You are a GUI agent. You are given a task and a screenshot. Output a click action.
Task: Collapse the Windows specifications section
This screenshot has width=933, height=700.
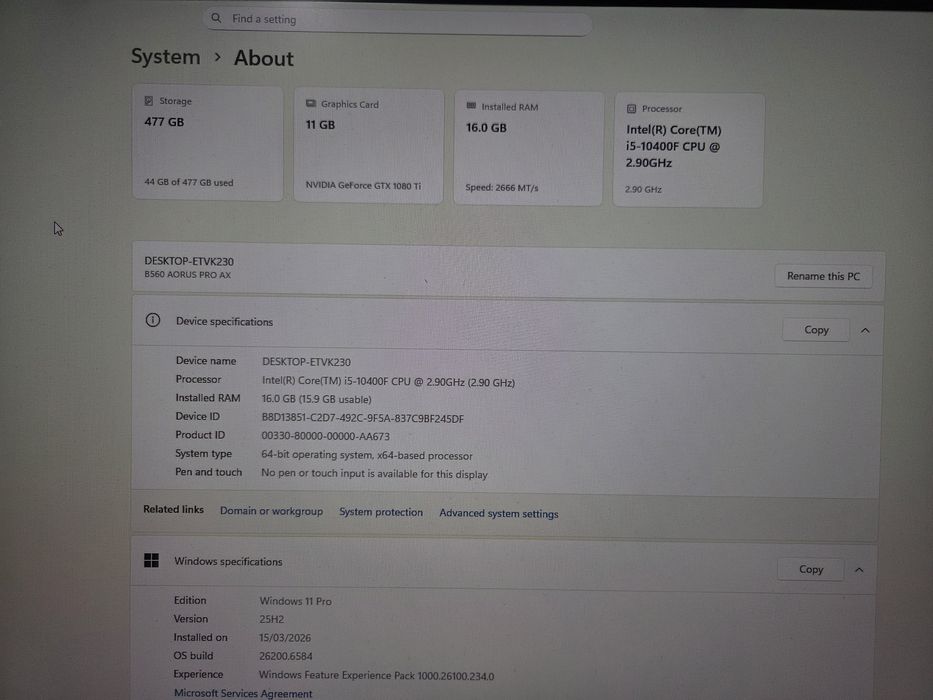coord(859,570)
